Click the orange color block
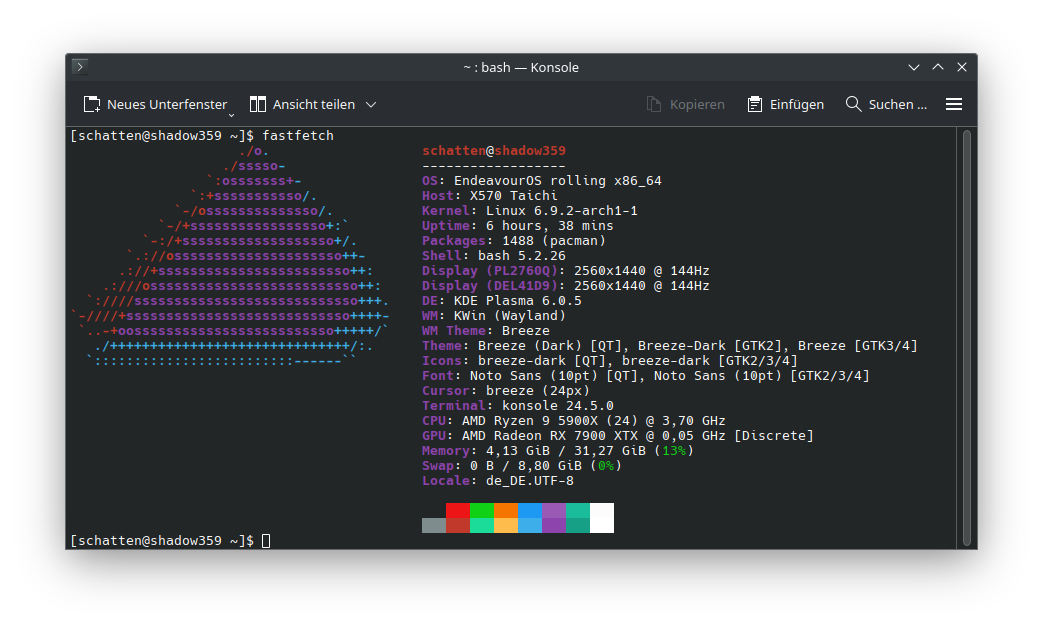Viewport: 1044px width, 628px height. pos(505,511)
